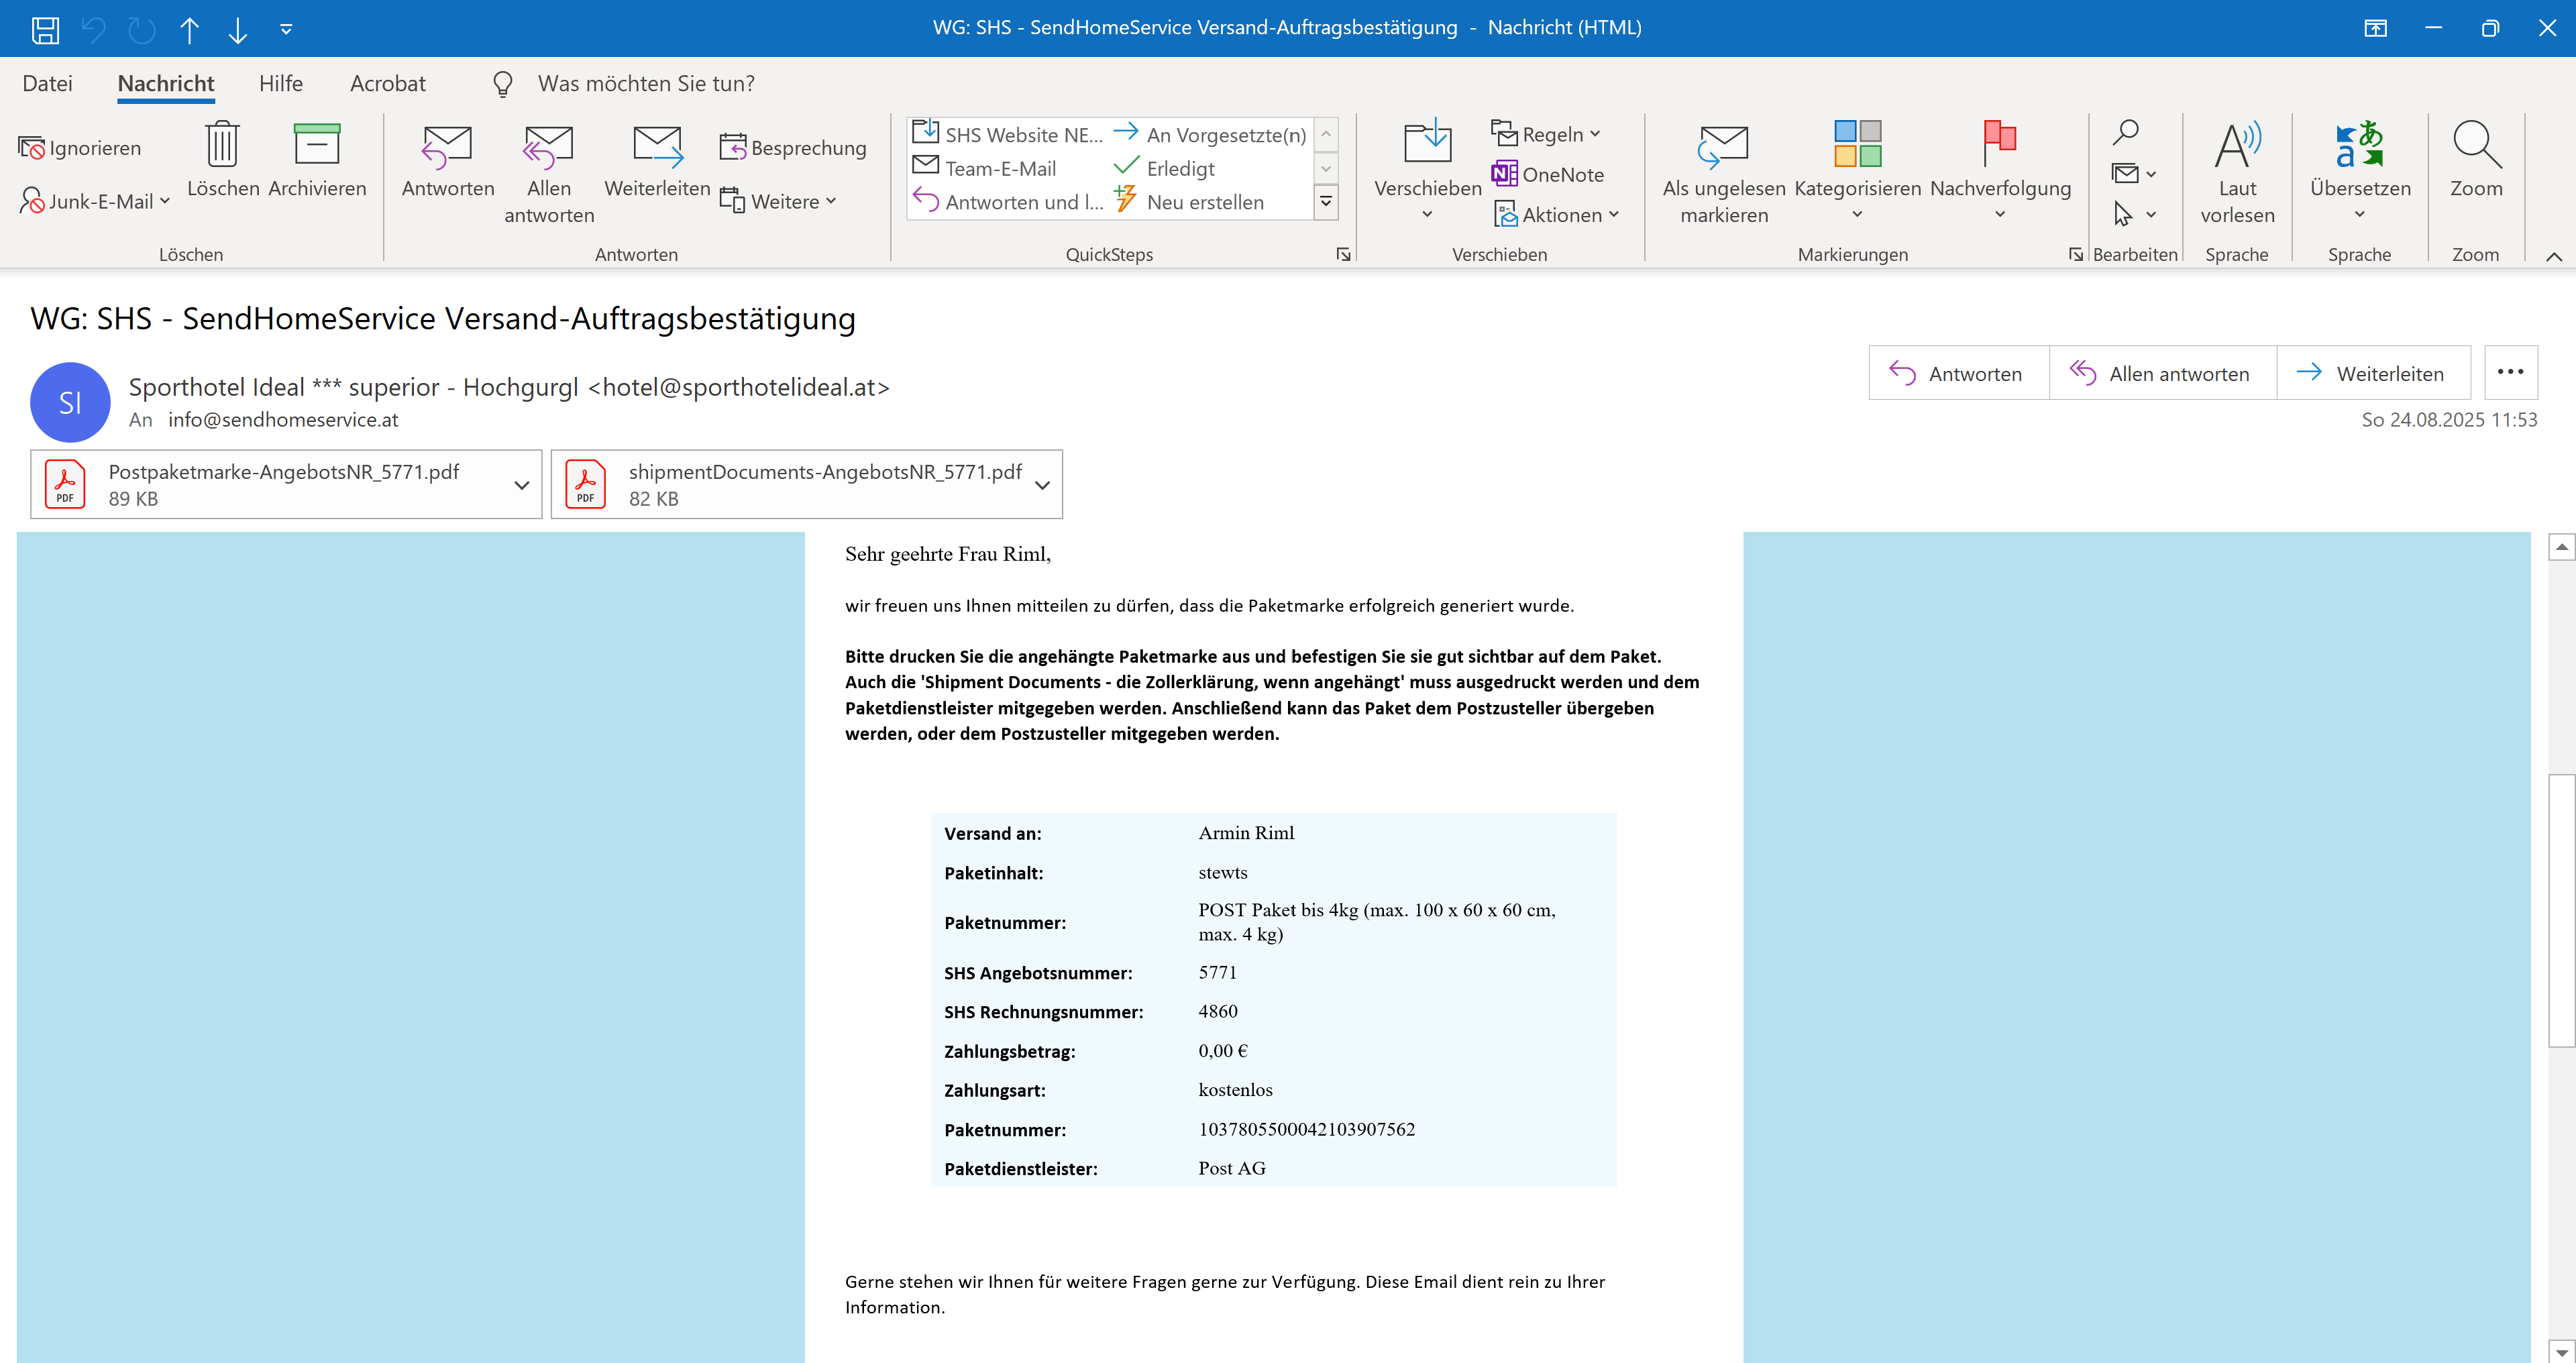This screenshot has width=2576, height=1363.
Task: Click the message body scrollbar down arrow
Action: (2561, 1351)
